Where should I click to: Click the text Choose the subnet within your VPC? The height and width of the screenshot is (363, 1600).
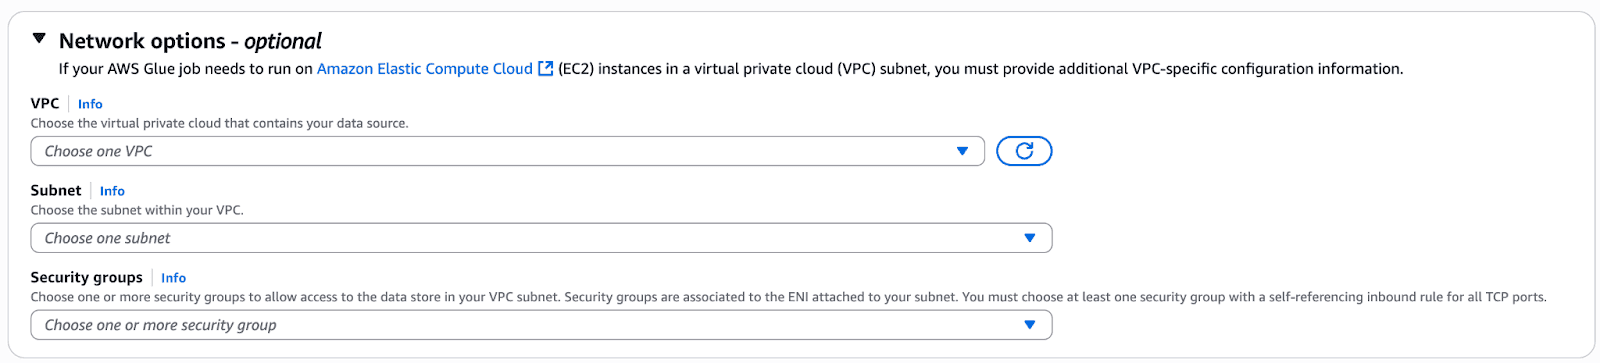coord(137,210)
